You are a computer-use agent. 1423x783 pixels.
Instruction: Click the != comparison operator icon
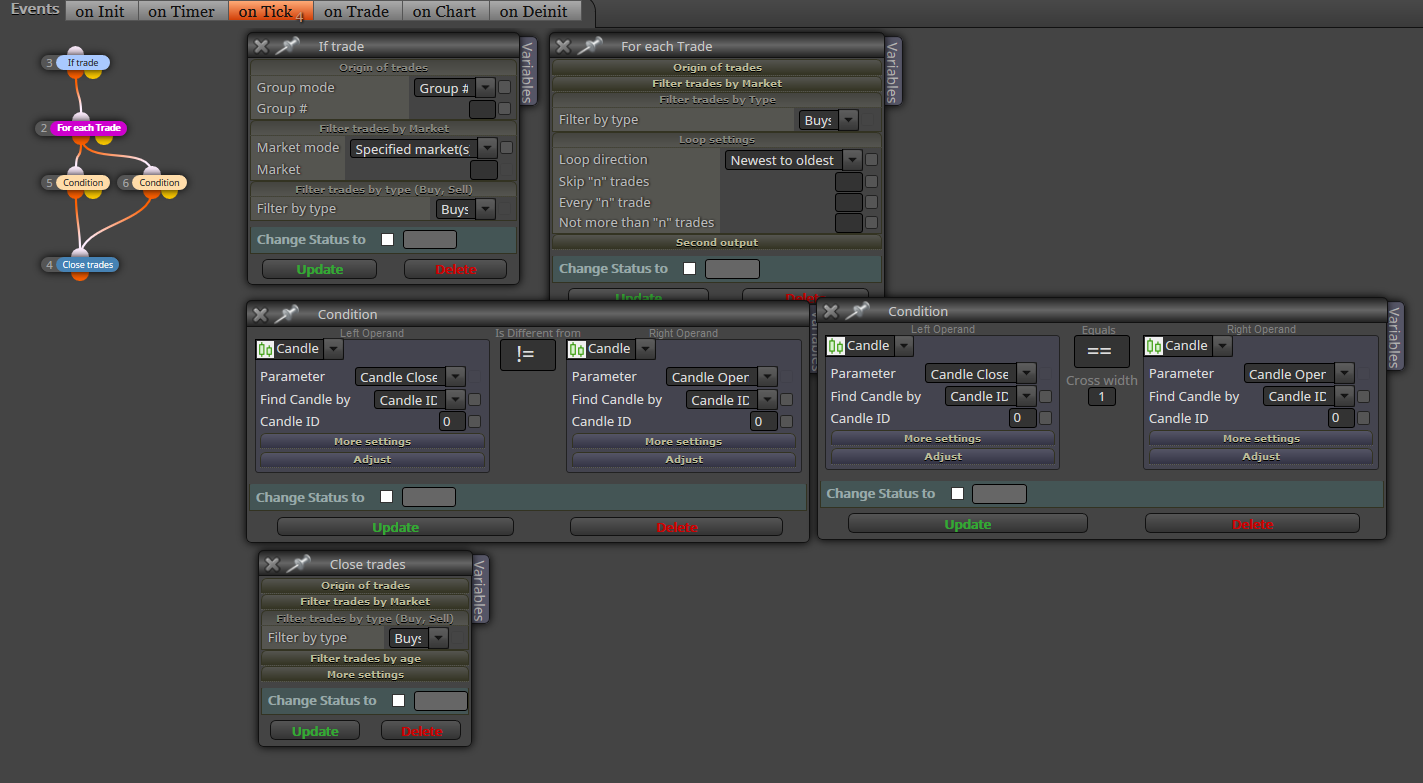pyautogui.click(x=527, y=354)
